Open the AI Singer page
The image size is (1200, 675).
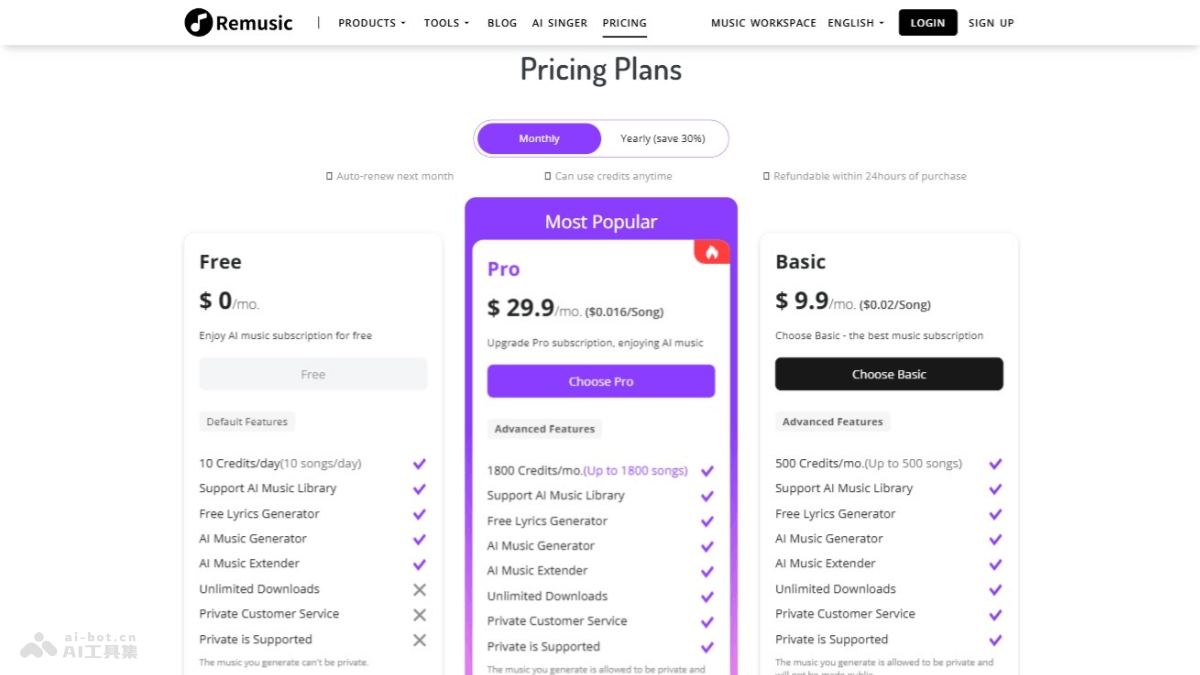click(560, 23)
